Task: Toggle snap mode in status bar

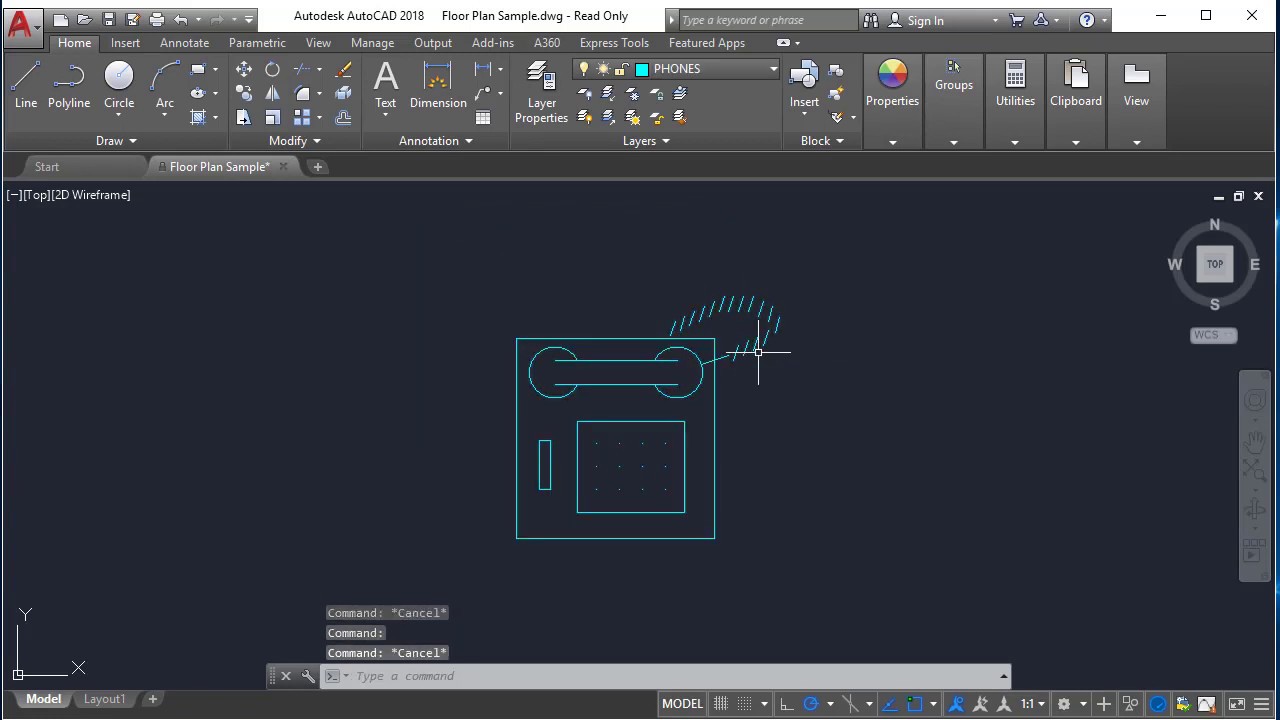Action: 746,704
